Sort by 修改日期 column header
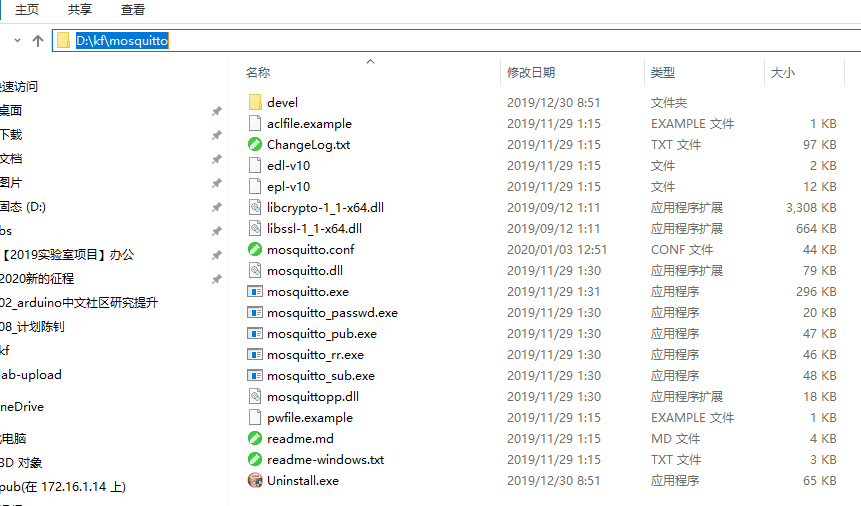This screenshot has width=861, height=506. coord(531,73)
